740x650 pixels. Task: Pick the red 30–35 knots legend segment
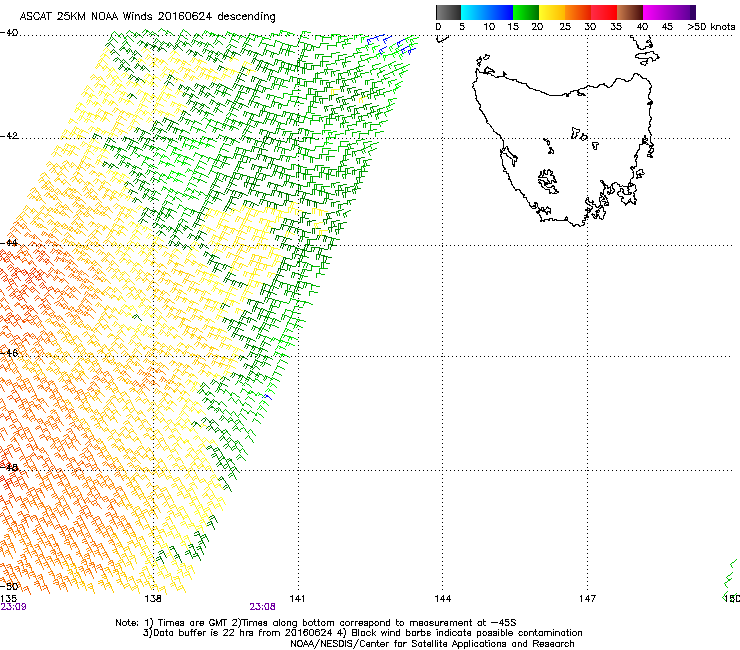[604, 12]
